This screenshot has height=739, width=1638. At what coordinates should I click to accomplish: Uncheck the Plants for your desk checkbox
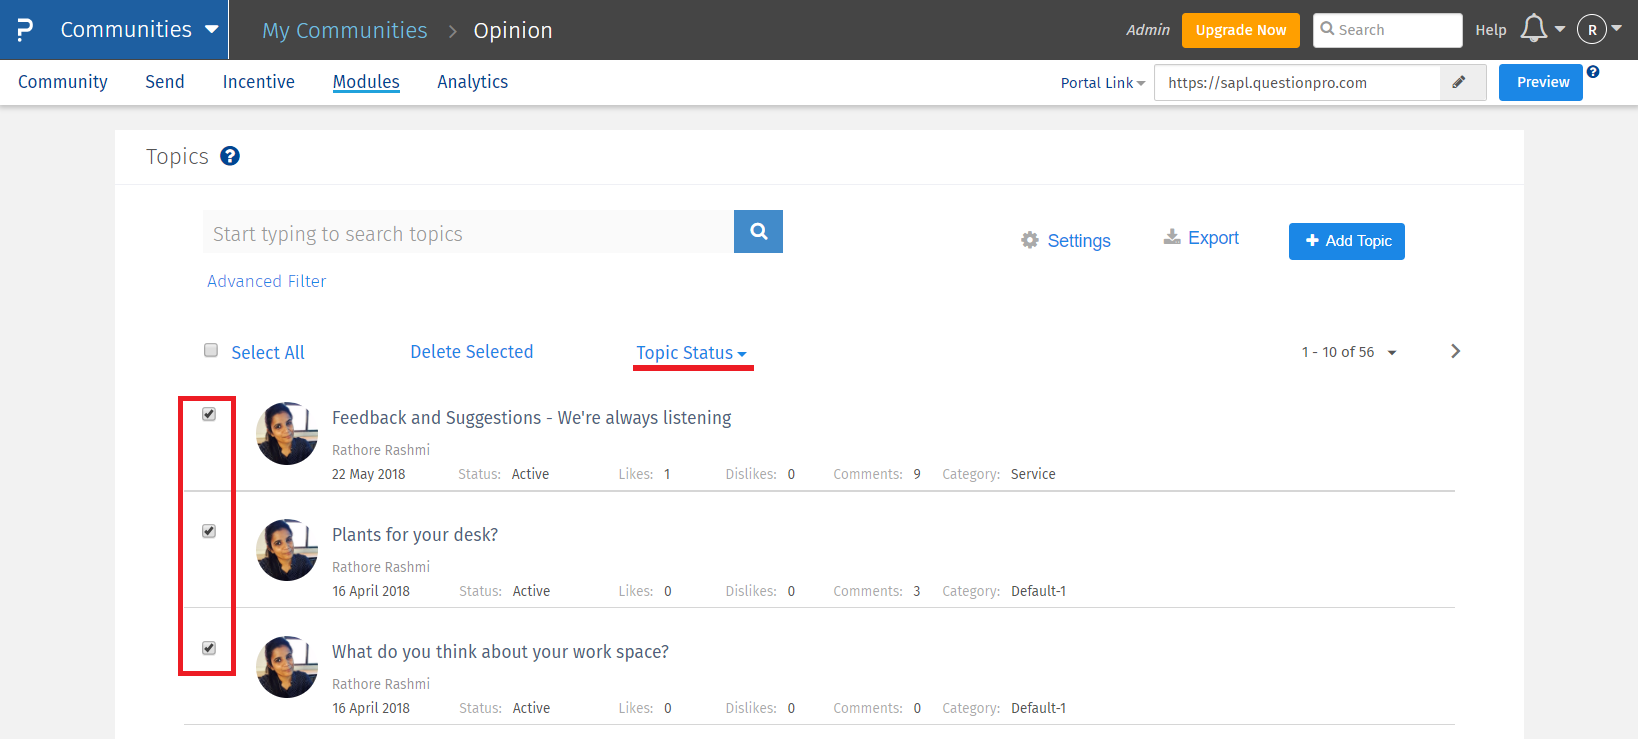[209, 531]
